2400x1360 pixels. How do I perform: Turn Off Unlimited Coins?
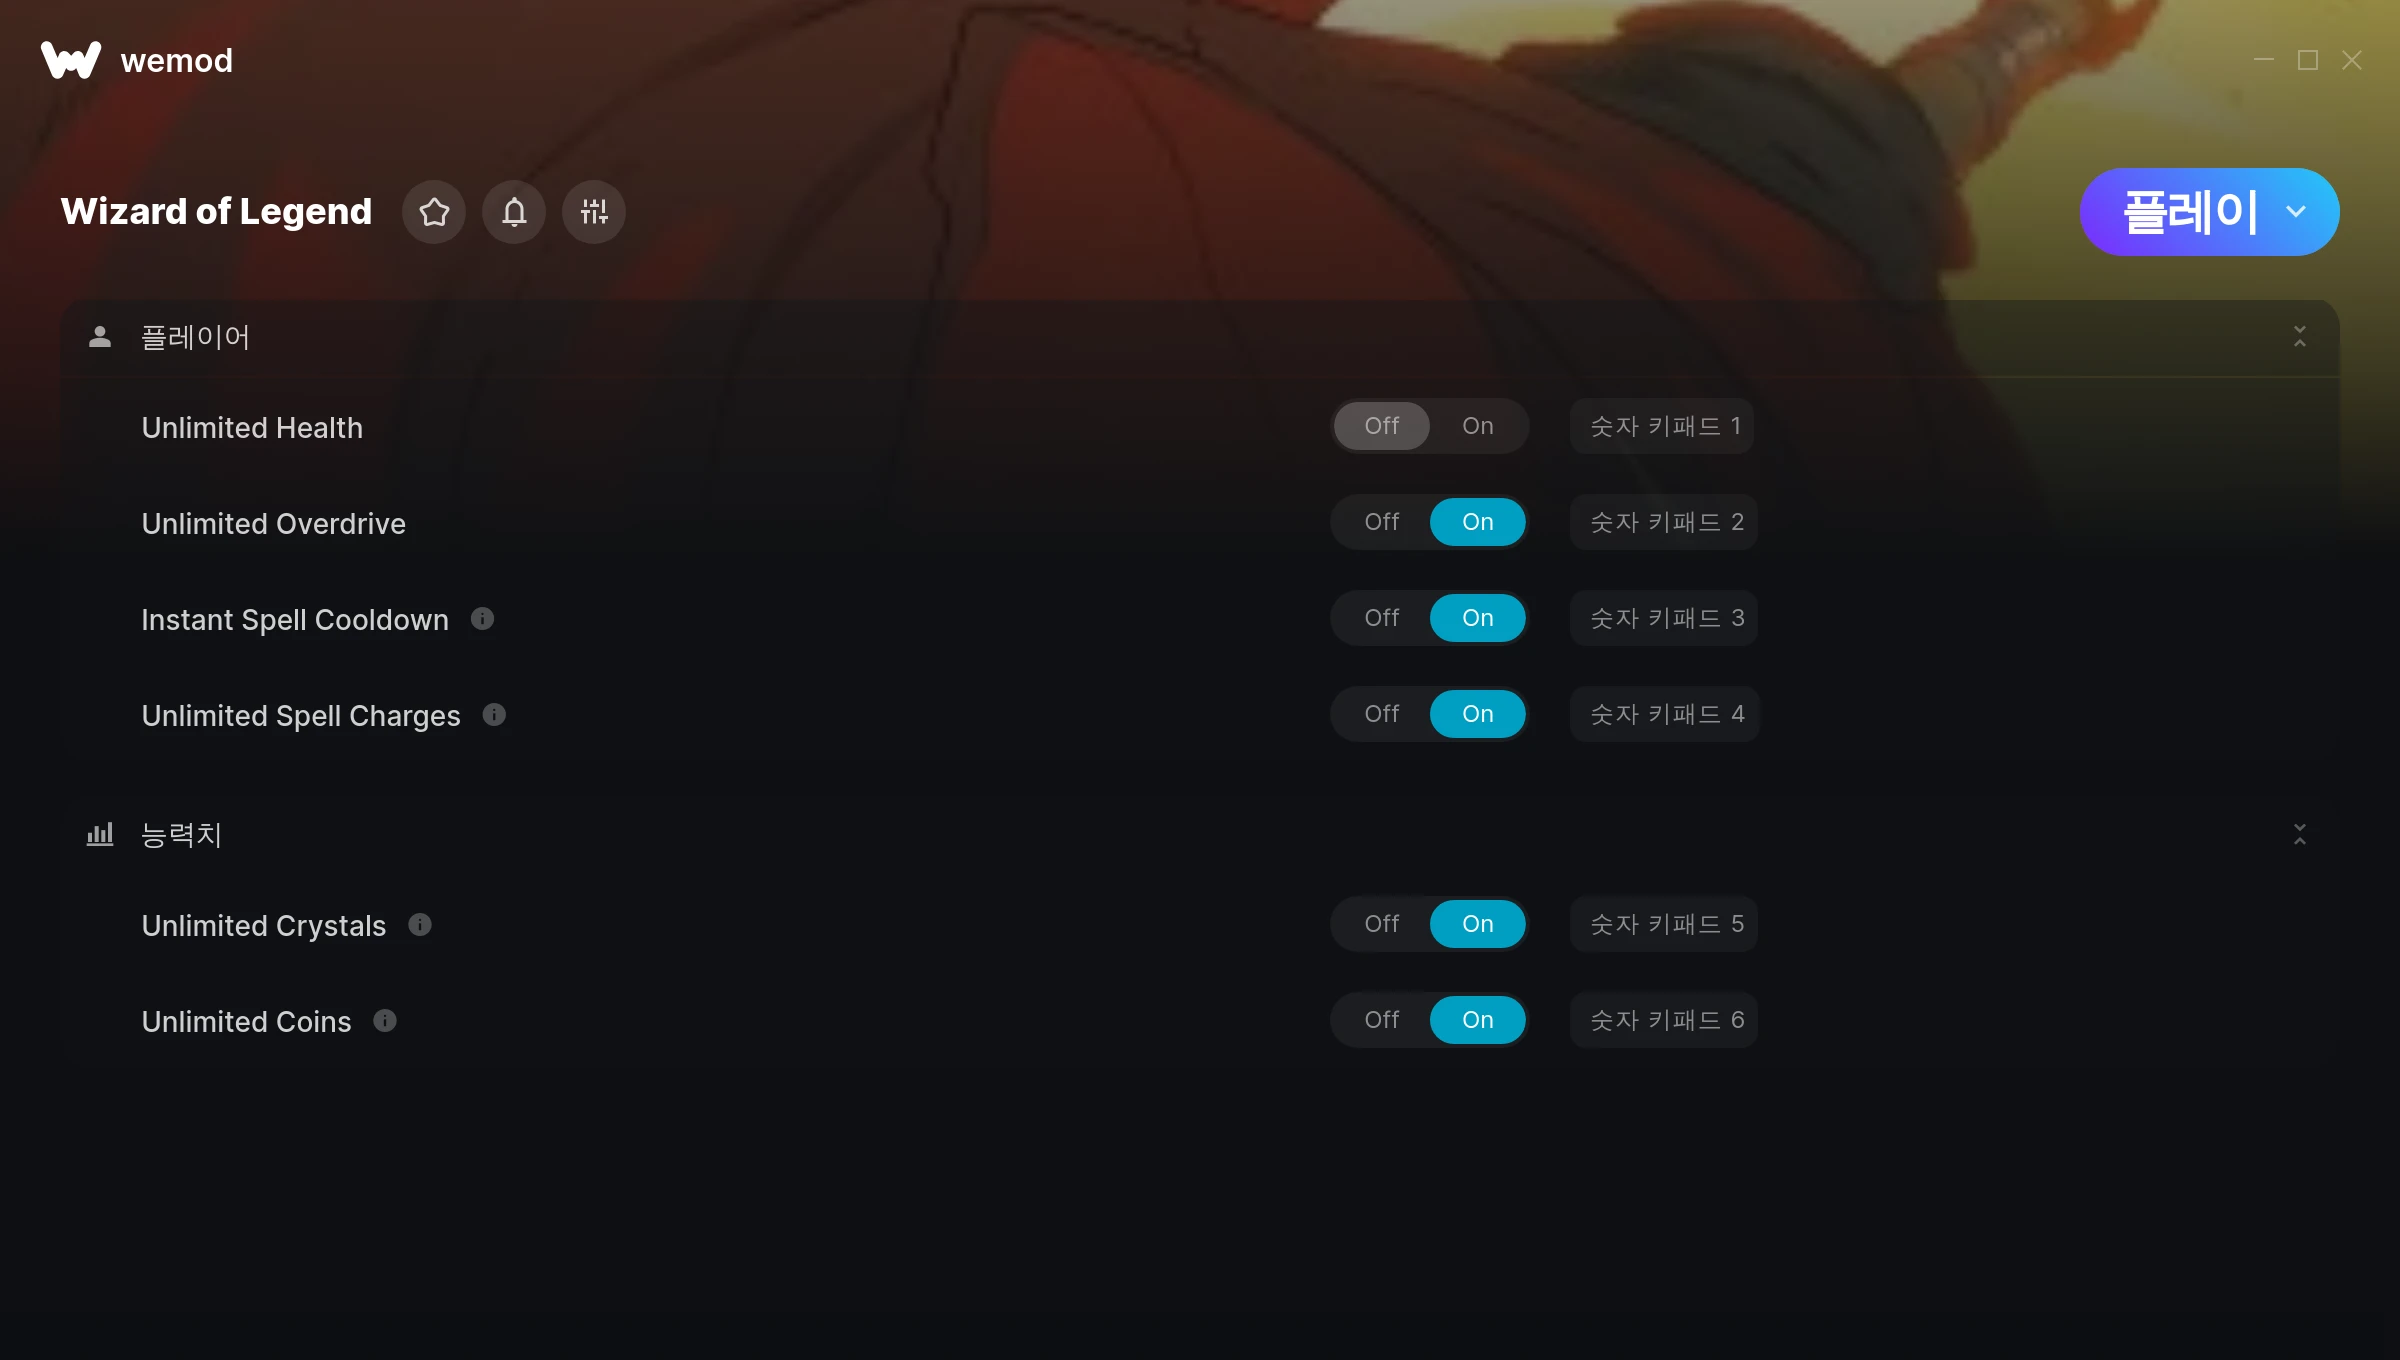pos(1382,1020)
